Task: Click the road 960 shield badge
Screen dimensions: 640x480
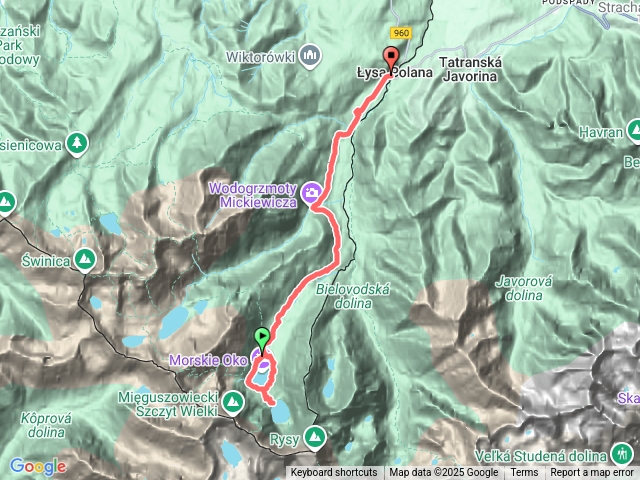Action: [x=401, y=33]
